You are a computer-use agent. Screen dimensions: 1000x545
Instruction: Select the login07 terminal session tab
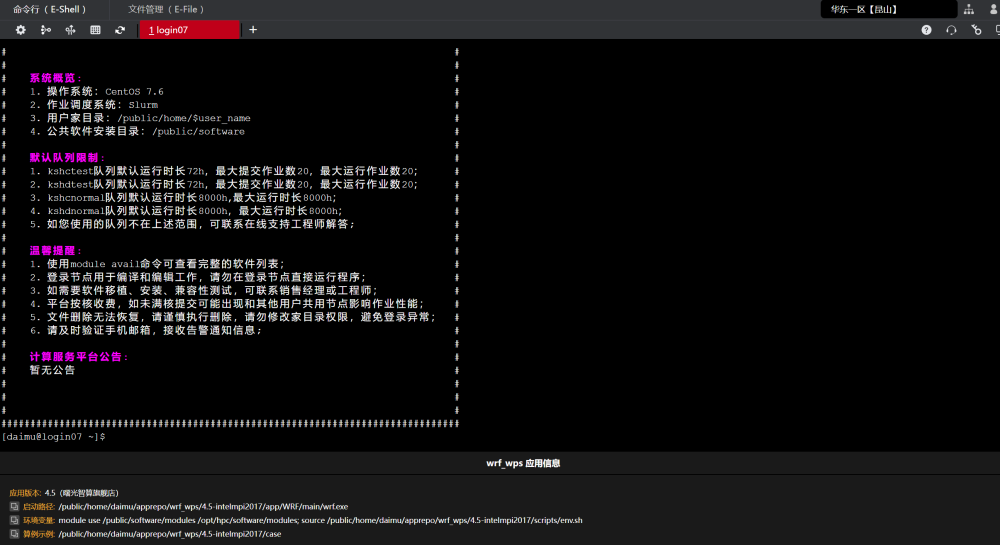[190, 30]
